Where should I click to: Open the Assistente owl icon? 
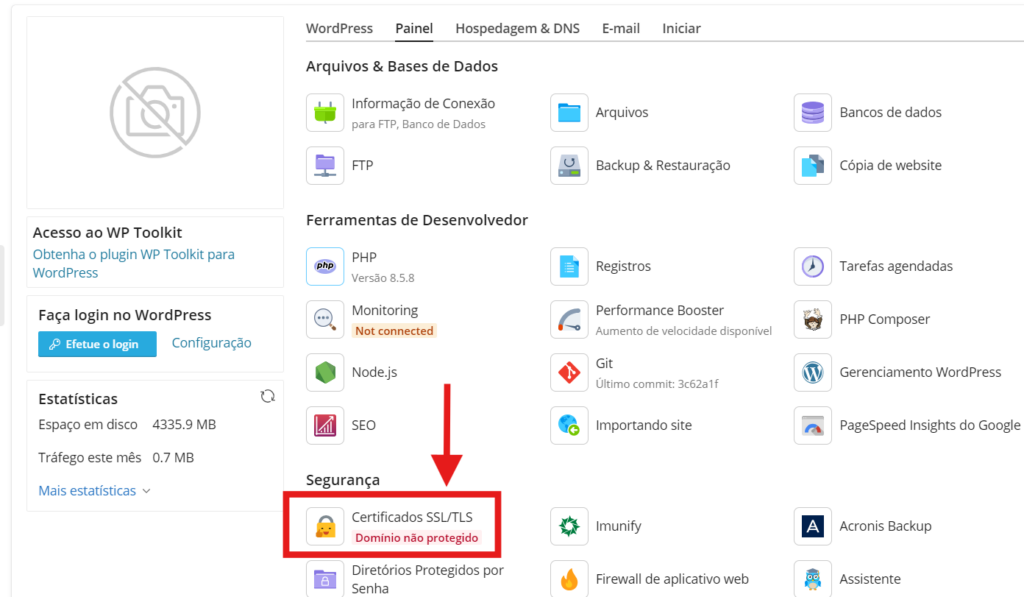point(812,579)
